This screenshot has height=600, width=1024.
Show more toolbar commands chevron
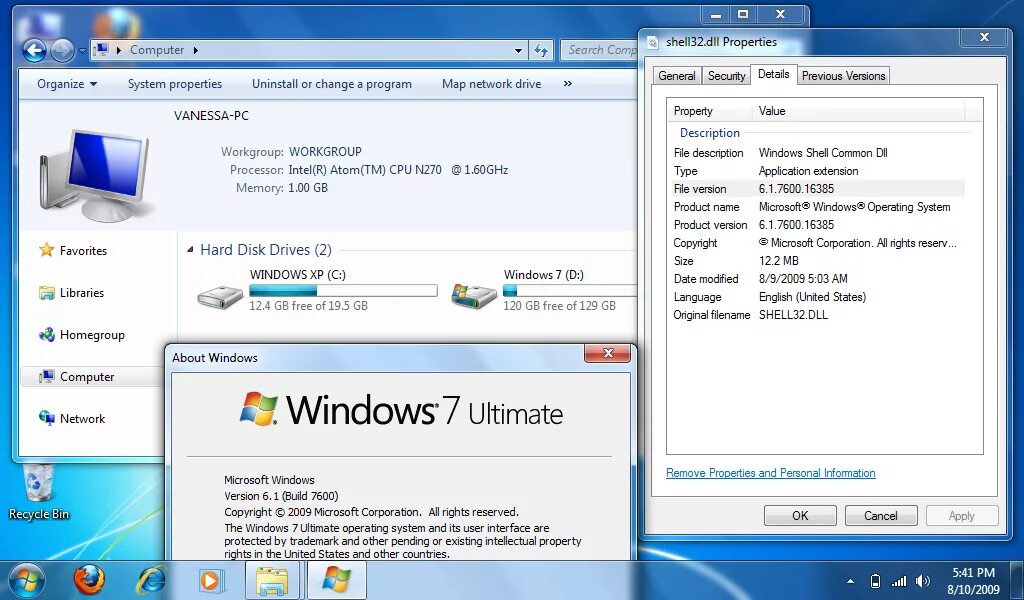[x=568, y=84]
